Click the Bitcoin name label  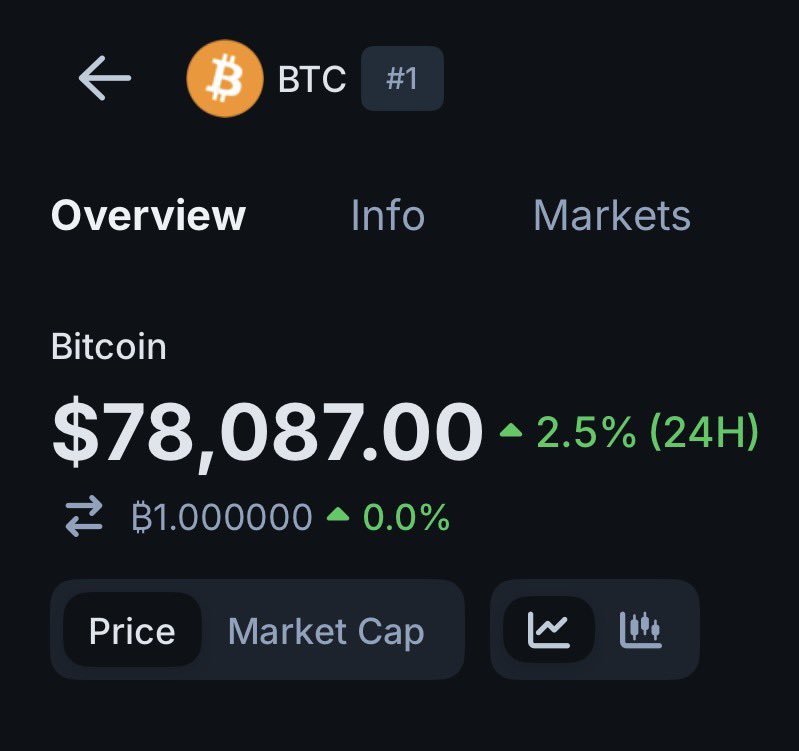click(x=108, y=347)
